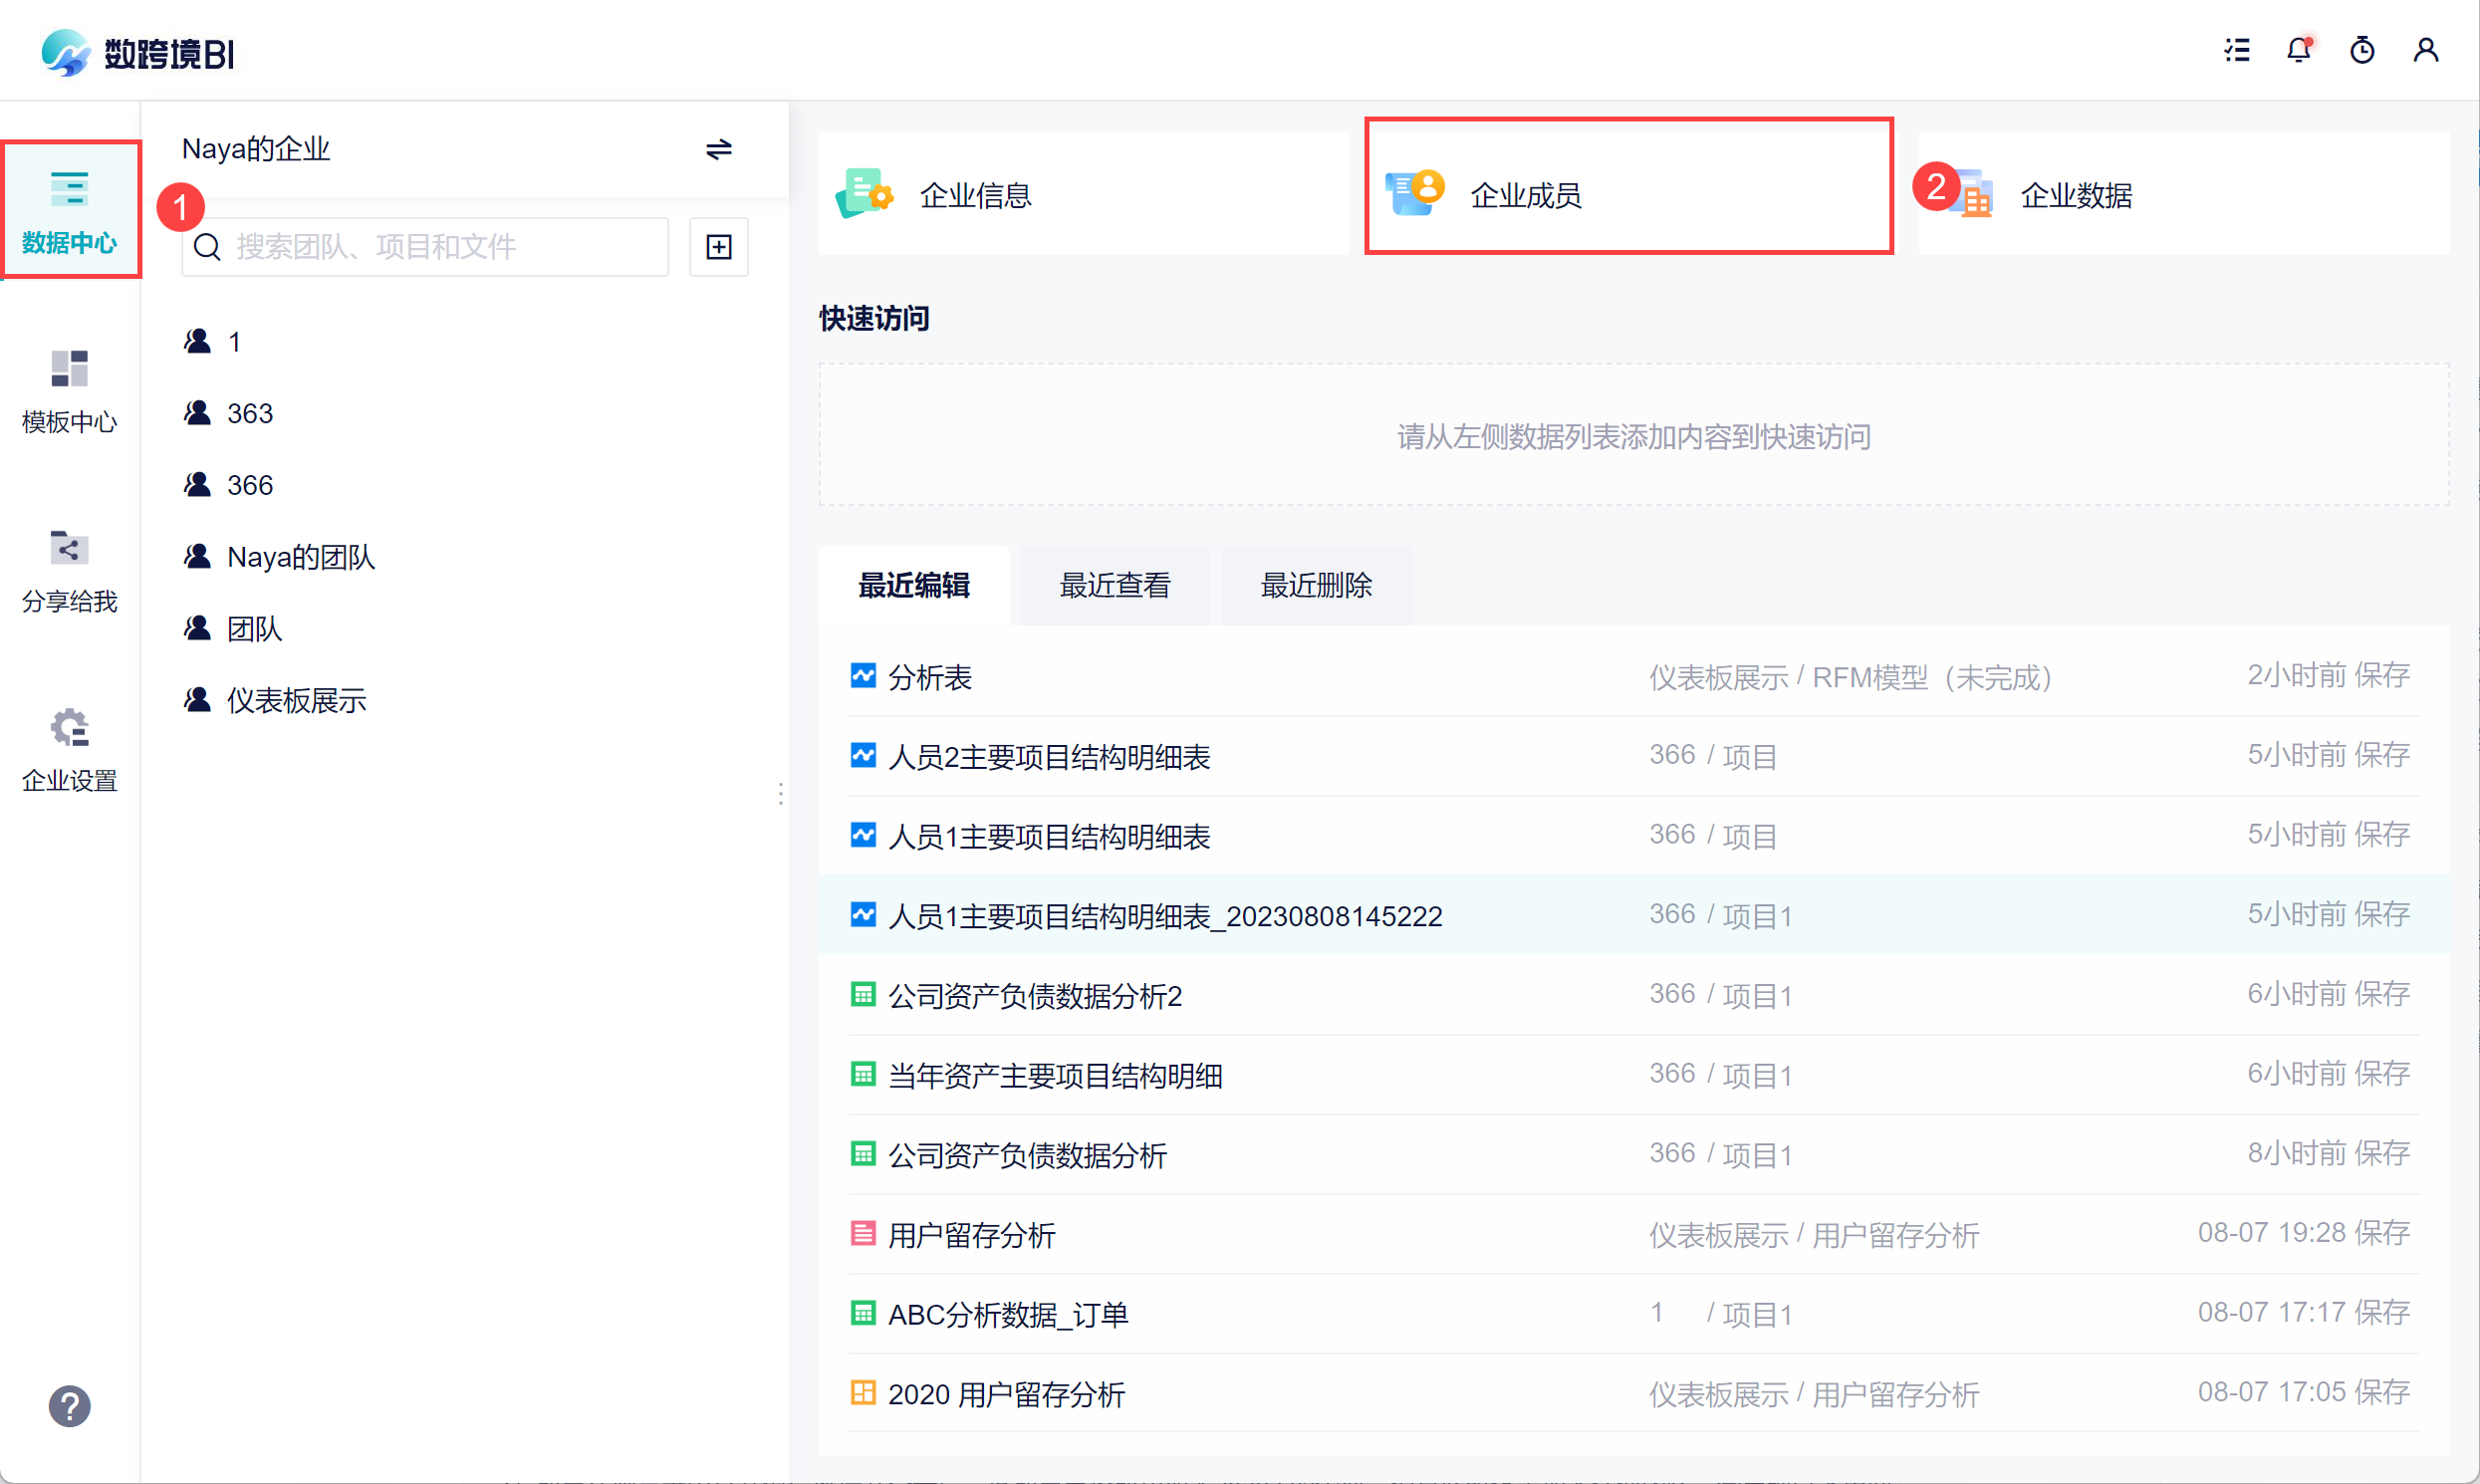This screenshot has width=2480, height=1484.
Task: Switch to the 最近查看 tab
Action: point(1114,585)
